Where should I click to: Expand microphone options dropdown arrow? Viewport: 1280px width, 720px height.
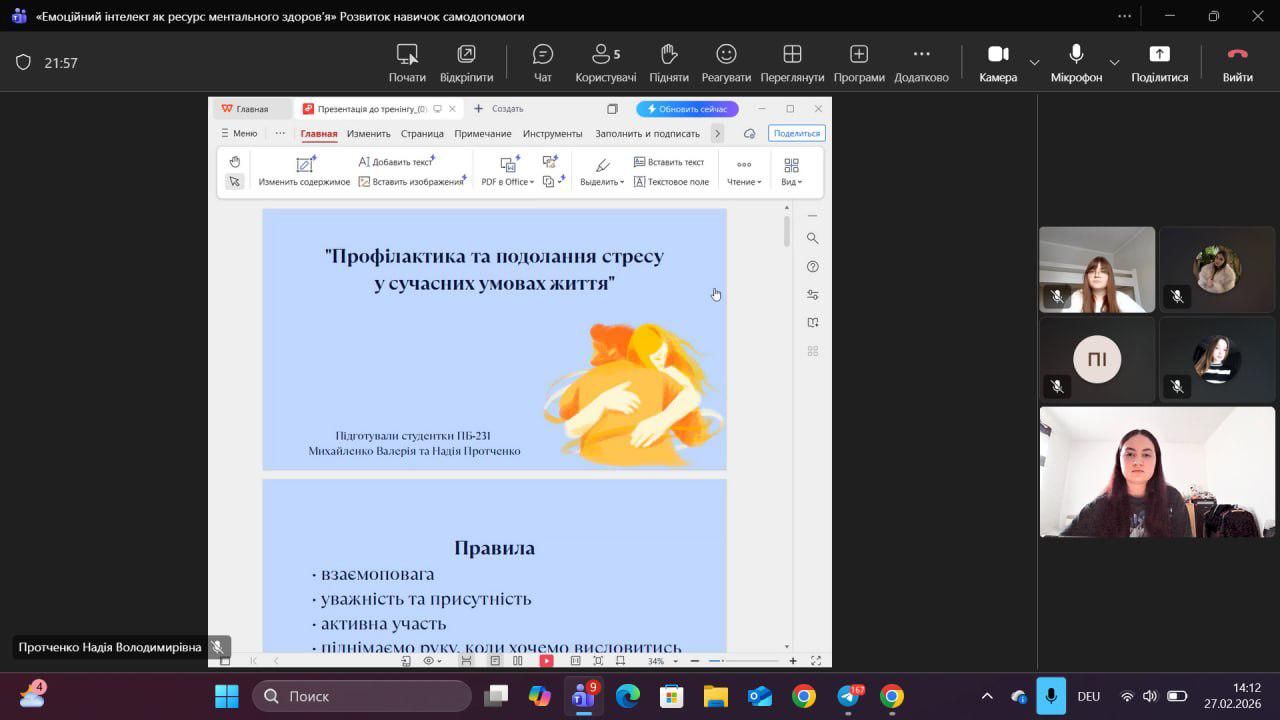(1114, 62)
